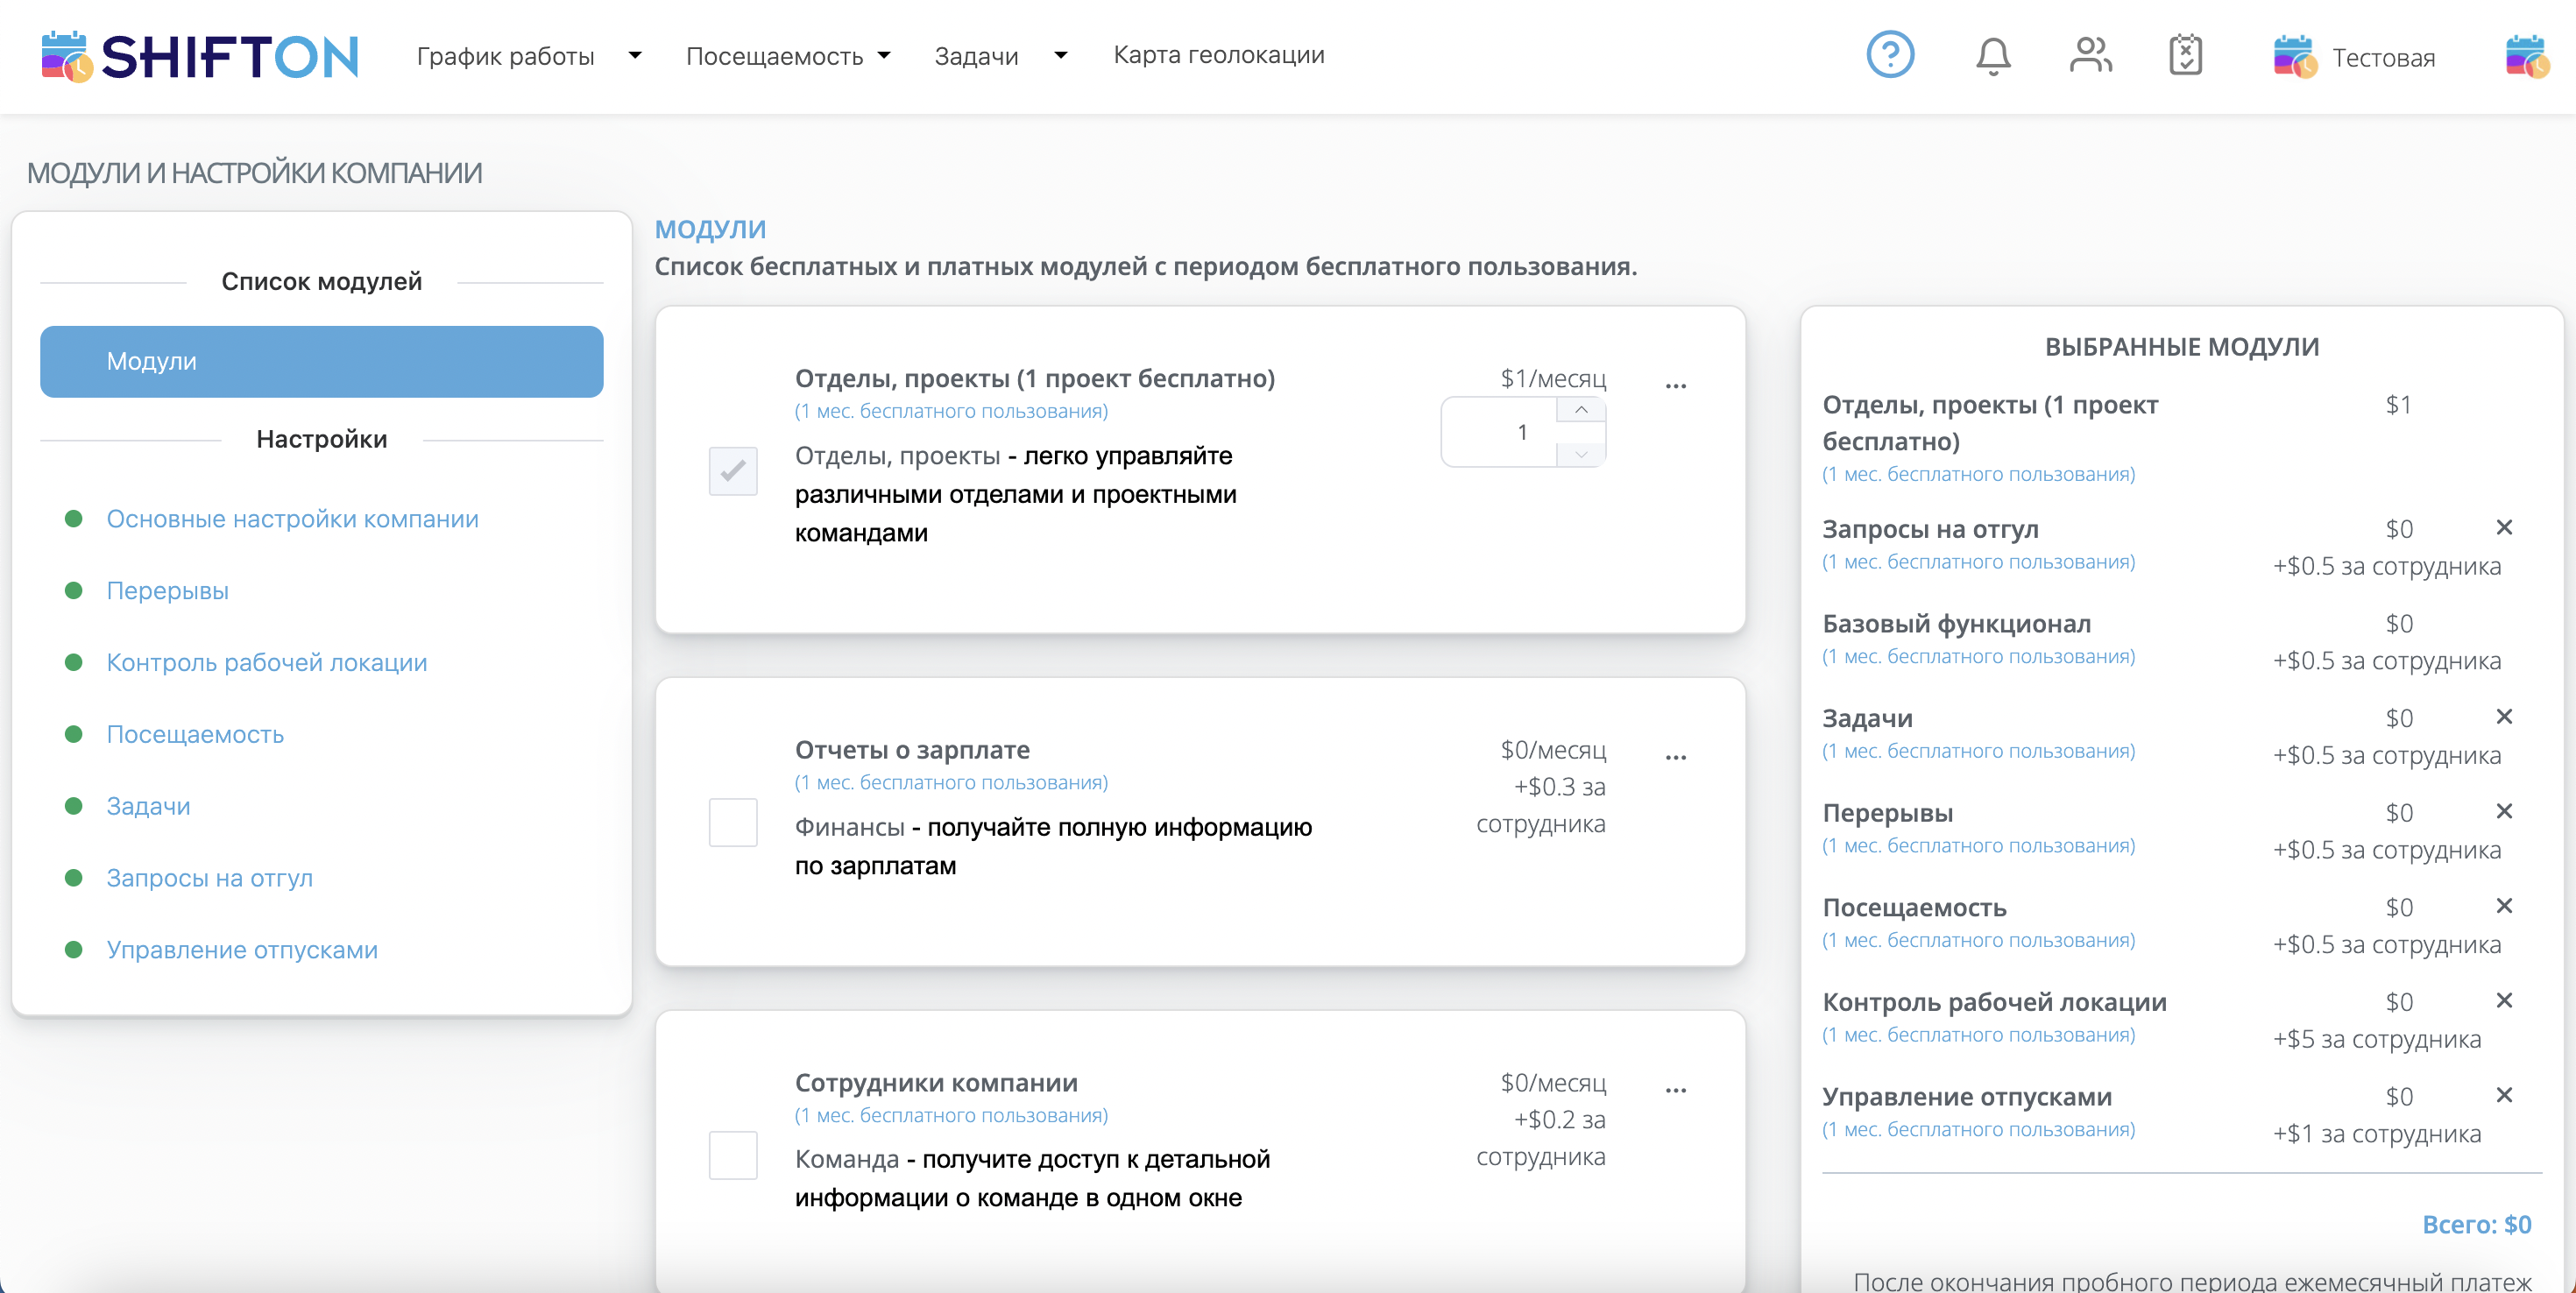Open the employees people icon
2576x1293 pixels.
(x=2090, y=56)
